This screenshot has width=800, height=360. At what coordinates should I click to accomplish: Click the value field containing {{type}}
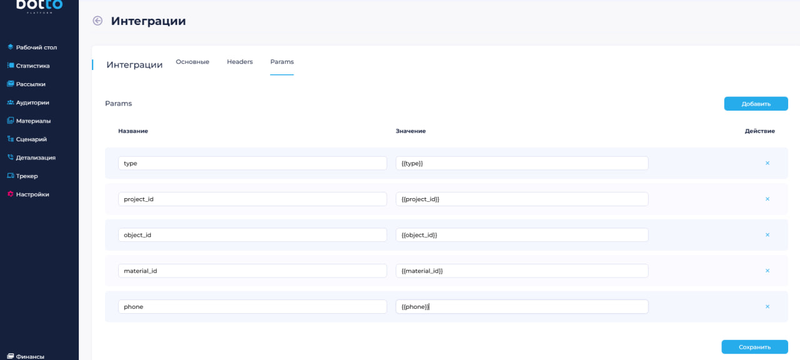click(522, 163)
